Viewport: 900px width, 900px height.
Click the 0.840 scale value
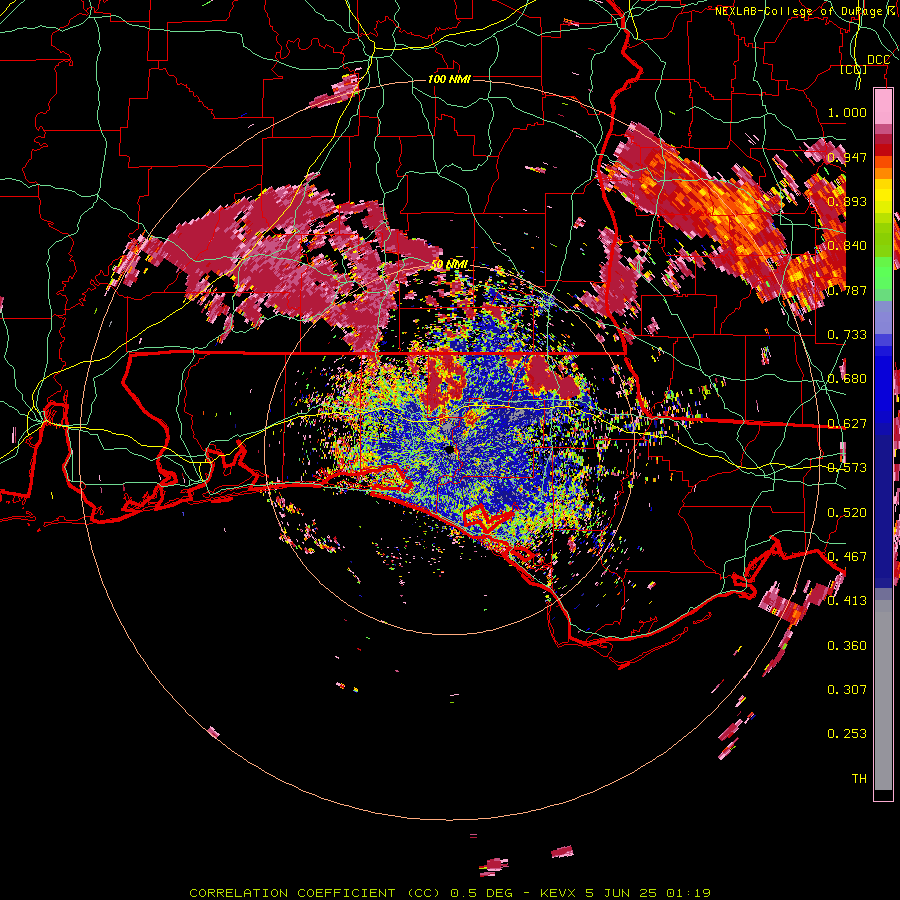coord(847,246)
